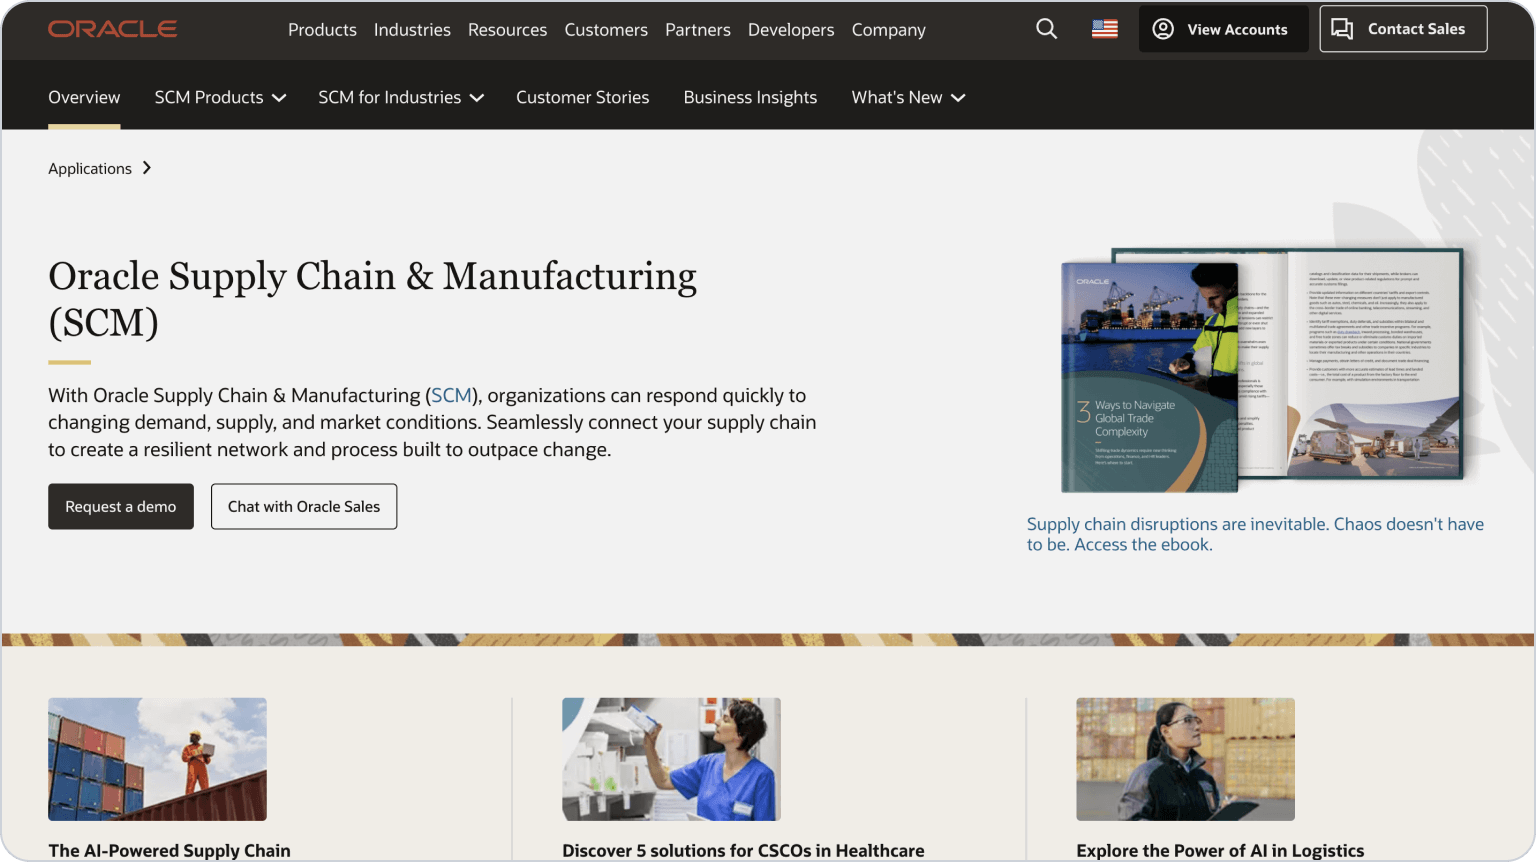Click the US flag country selector

(x=1105, y=29)
